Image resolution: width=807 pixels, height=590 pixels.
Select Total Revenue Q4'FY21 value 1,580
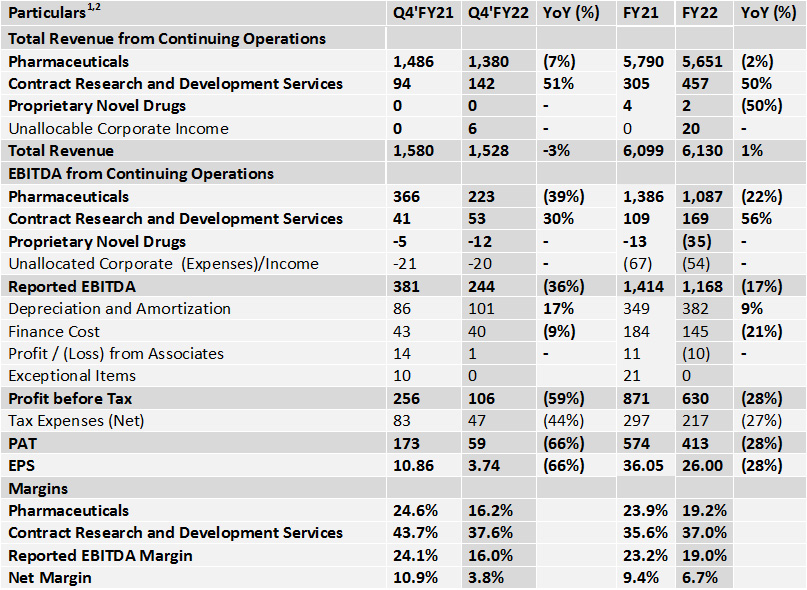[413, 151]
